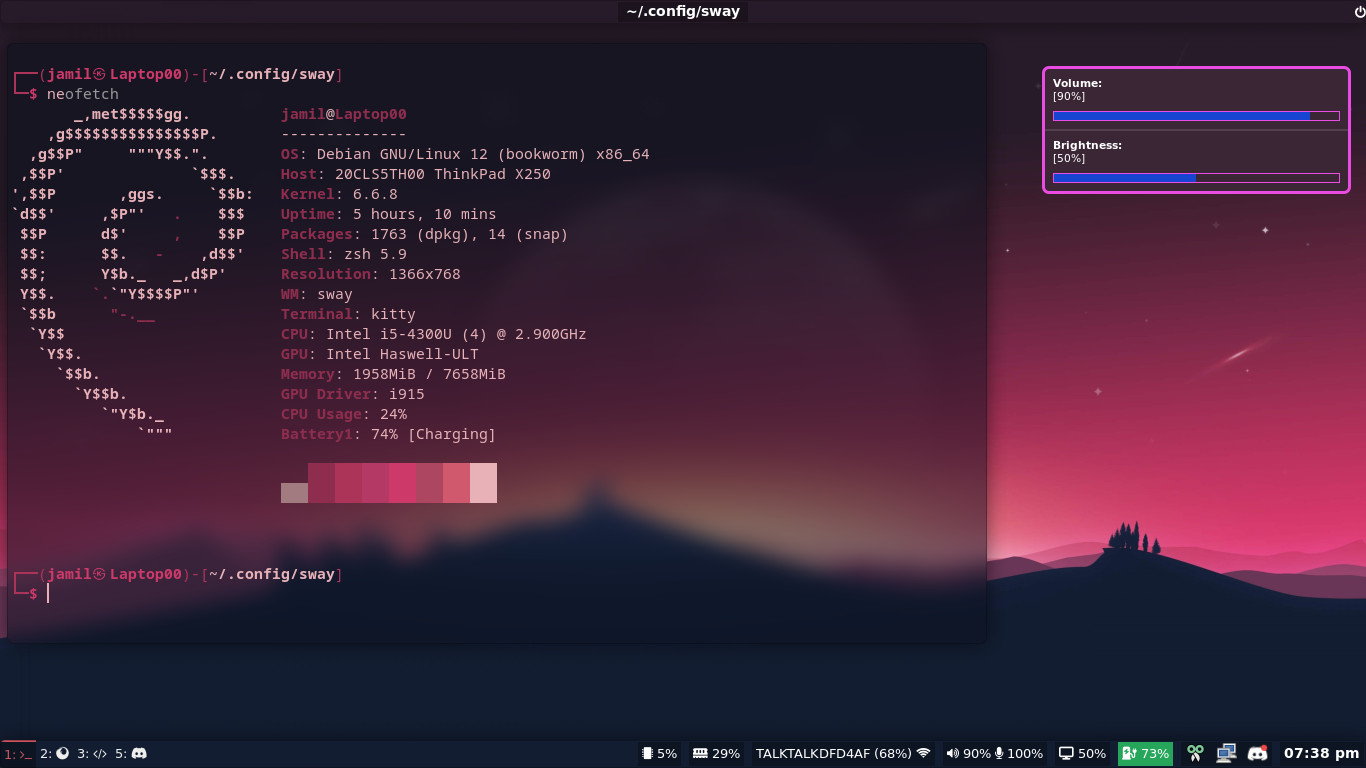
Task: Click the Volume progress bar
Action: pyautogui.click(x=1196, y=116)
